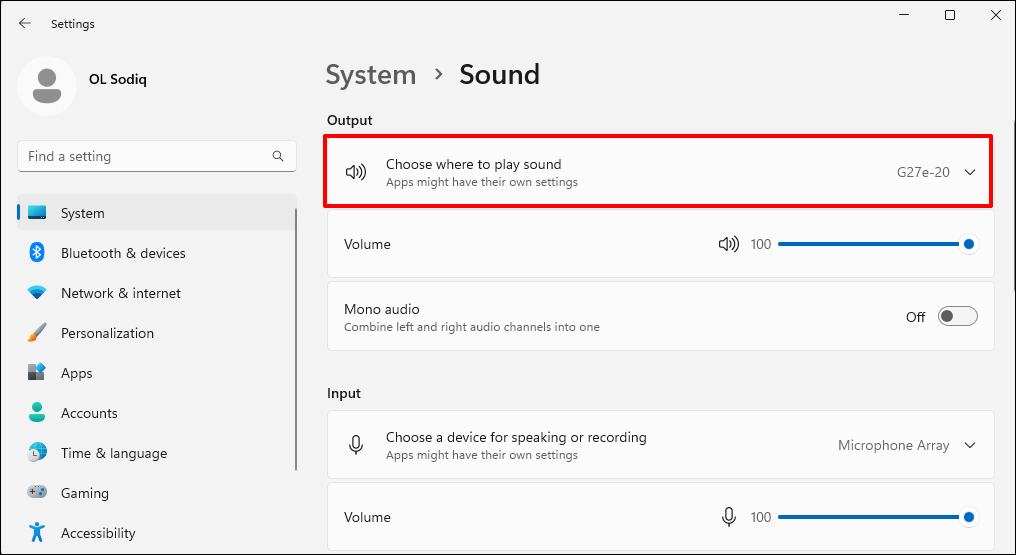Viewport: 1016px width, 555px height.
Task: Open the Choose where to play sound row
Action: [x=600, y=172]
